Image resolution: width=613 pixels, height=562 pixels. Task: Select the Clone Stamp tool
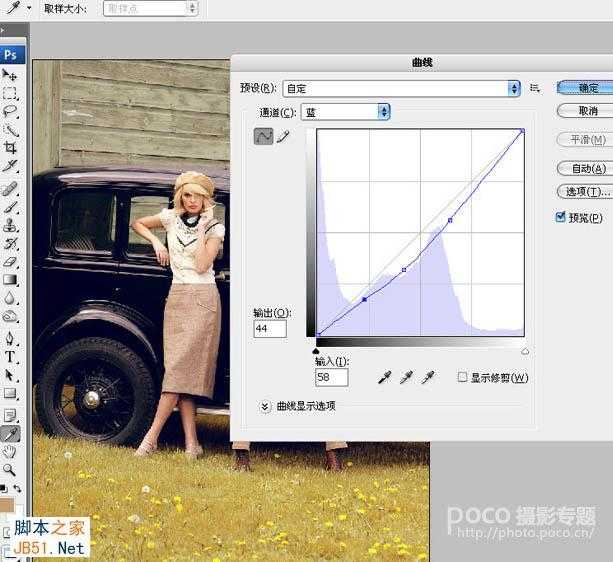[9, 226]
